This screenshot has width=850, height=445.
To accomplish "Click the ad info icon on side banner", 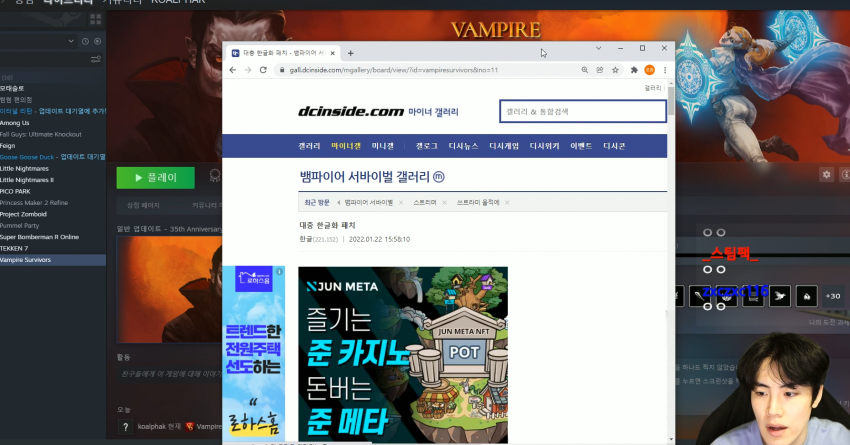I will pos(279,271).
